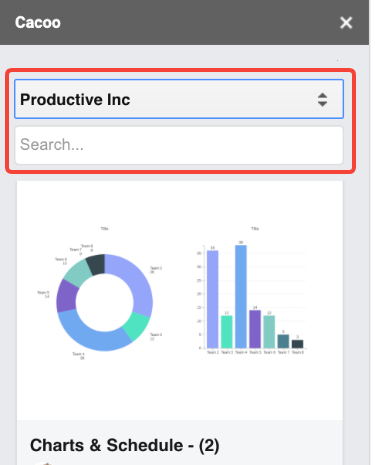The image size is (375, 465).
Task: Click the Cacoo panel header title
Action: (38, 23)
